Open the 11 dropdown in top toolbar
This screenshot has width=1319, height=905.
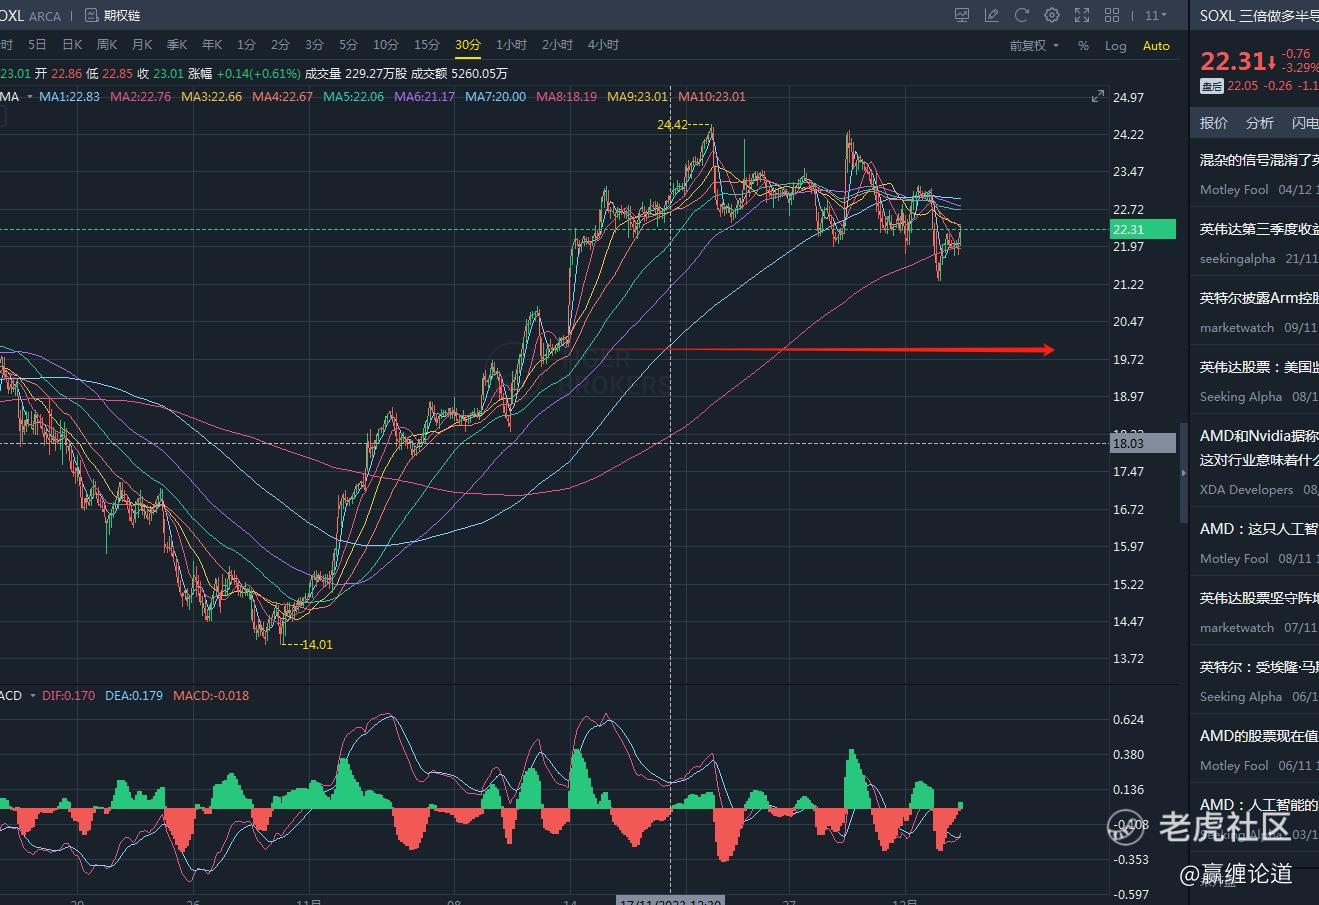1155,15
